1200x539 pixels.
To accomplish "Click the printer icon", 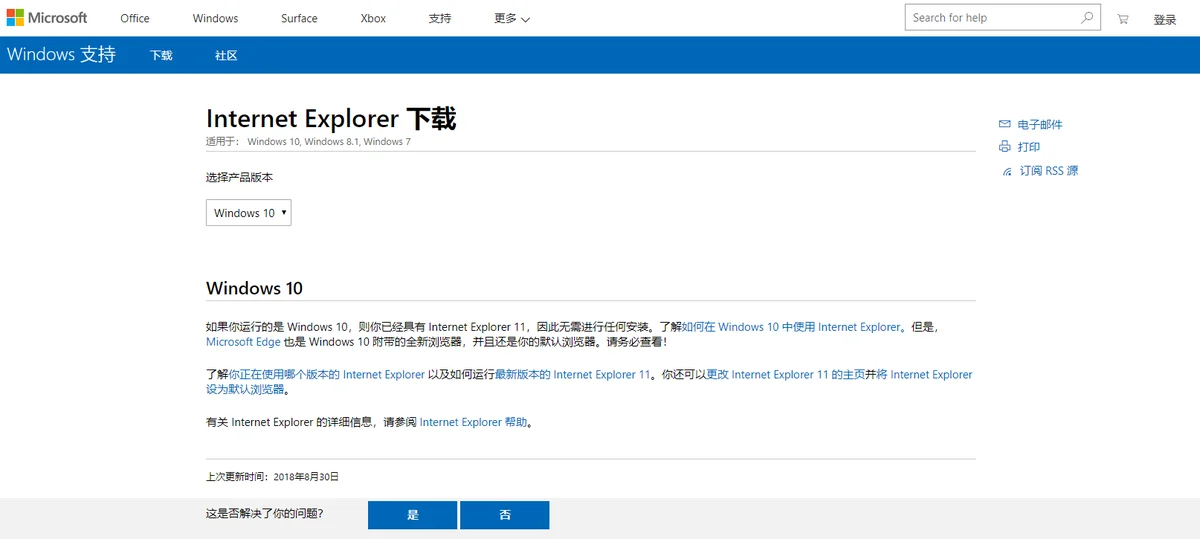I will tap(1005, 147).
